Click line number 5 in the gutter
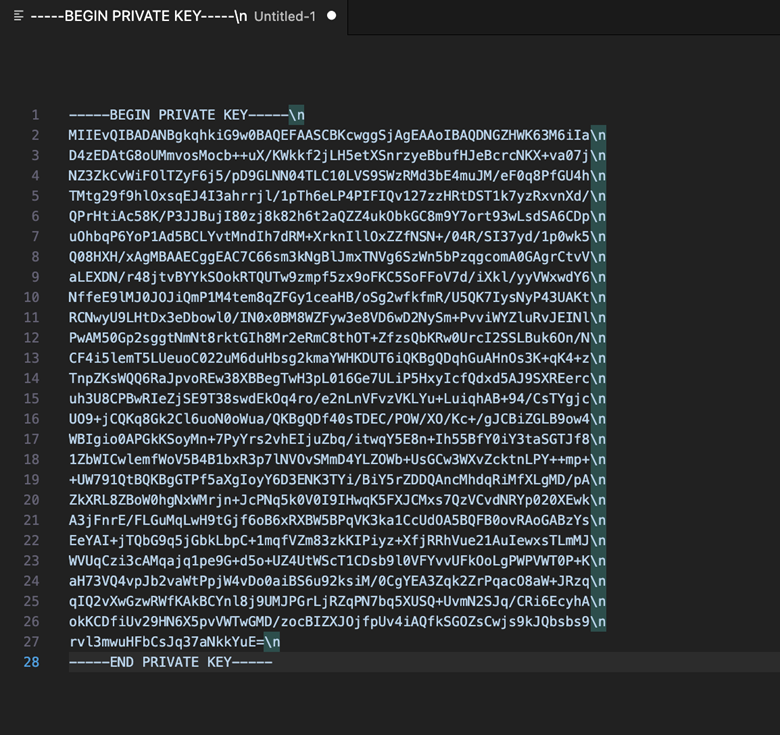Screen dimensions: 780x735 tap(35, 196)
